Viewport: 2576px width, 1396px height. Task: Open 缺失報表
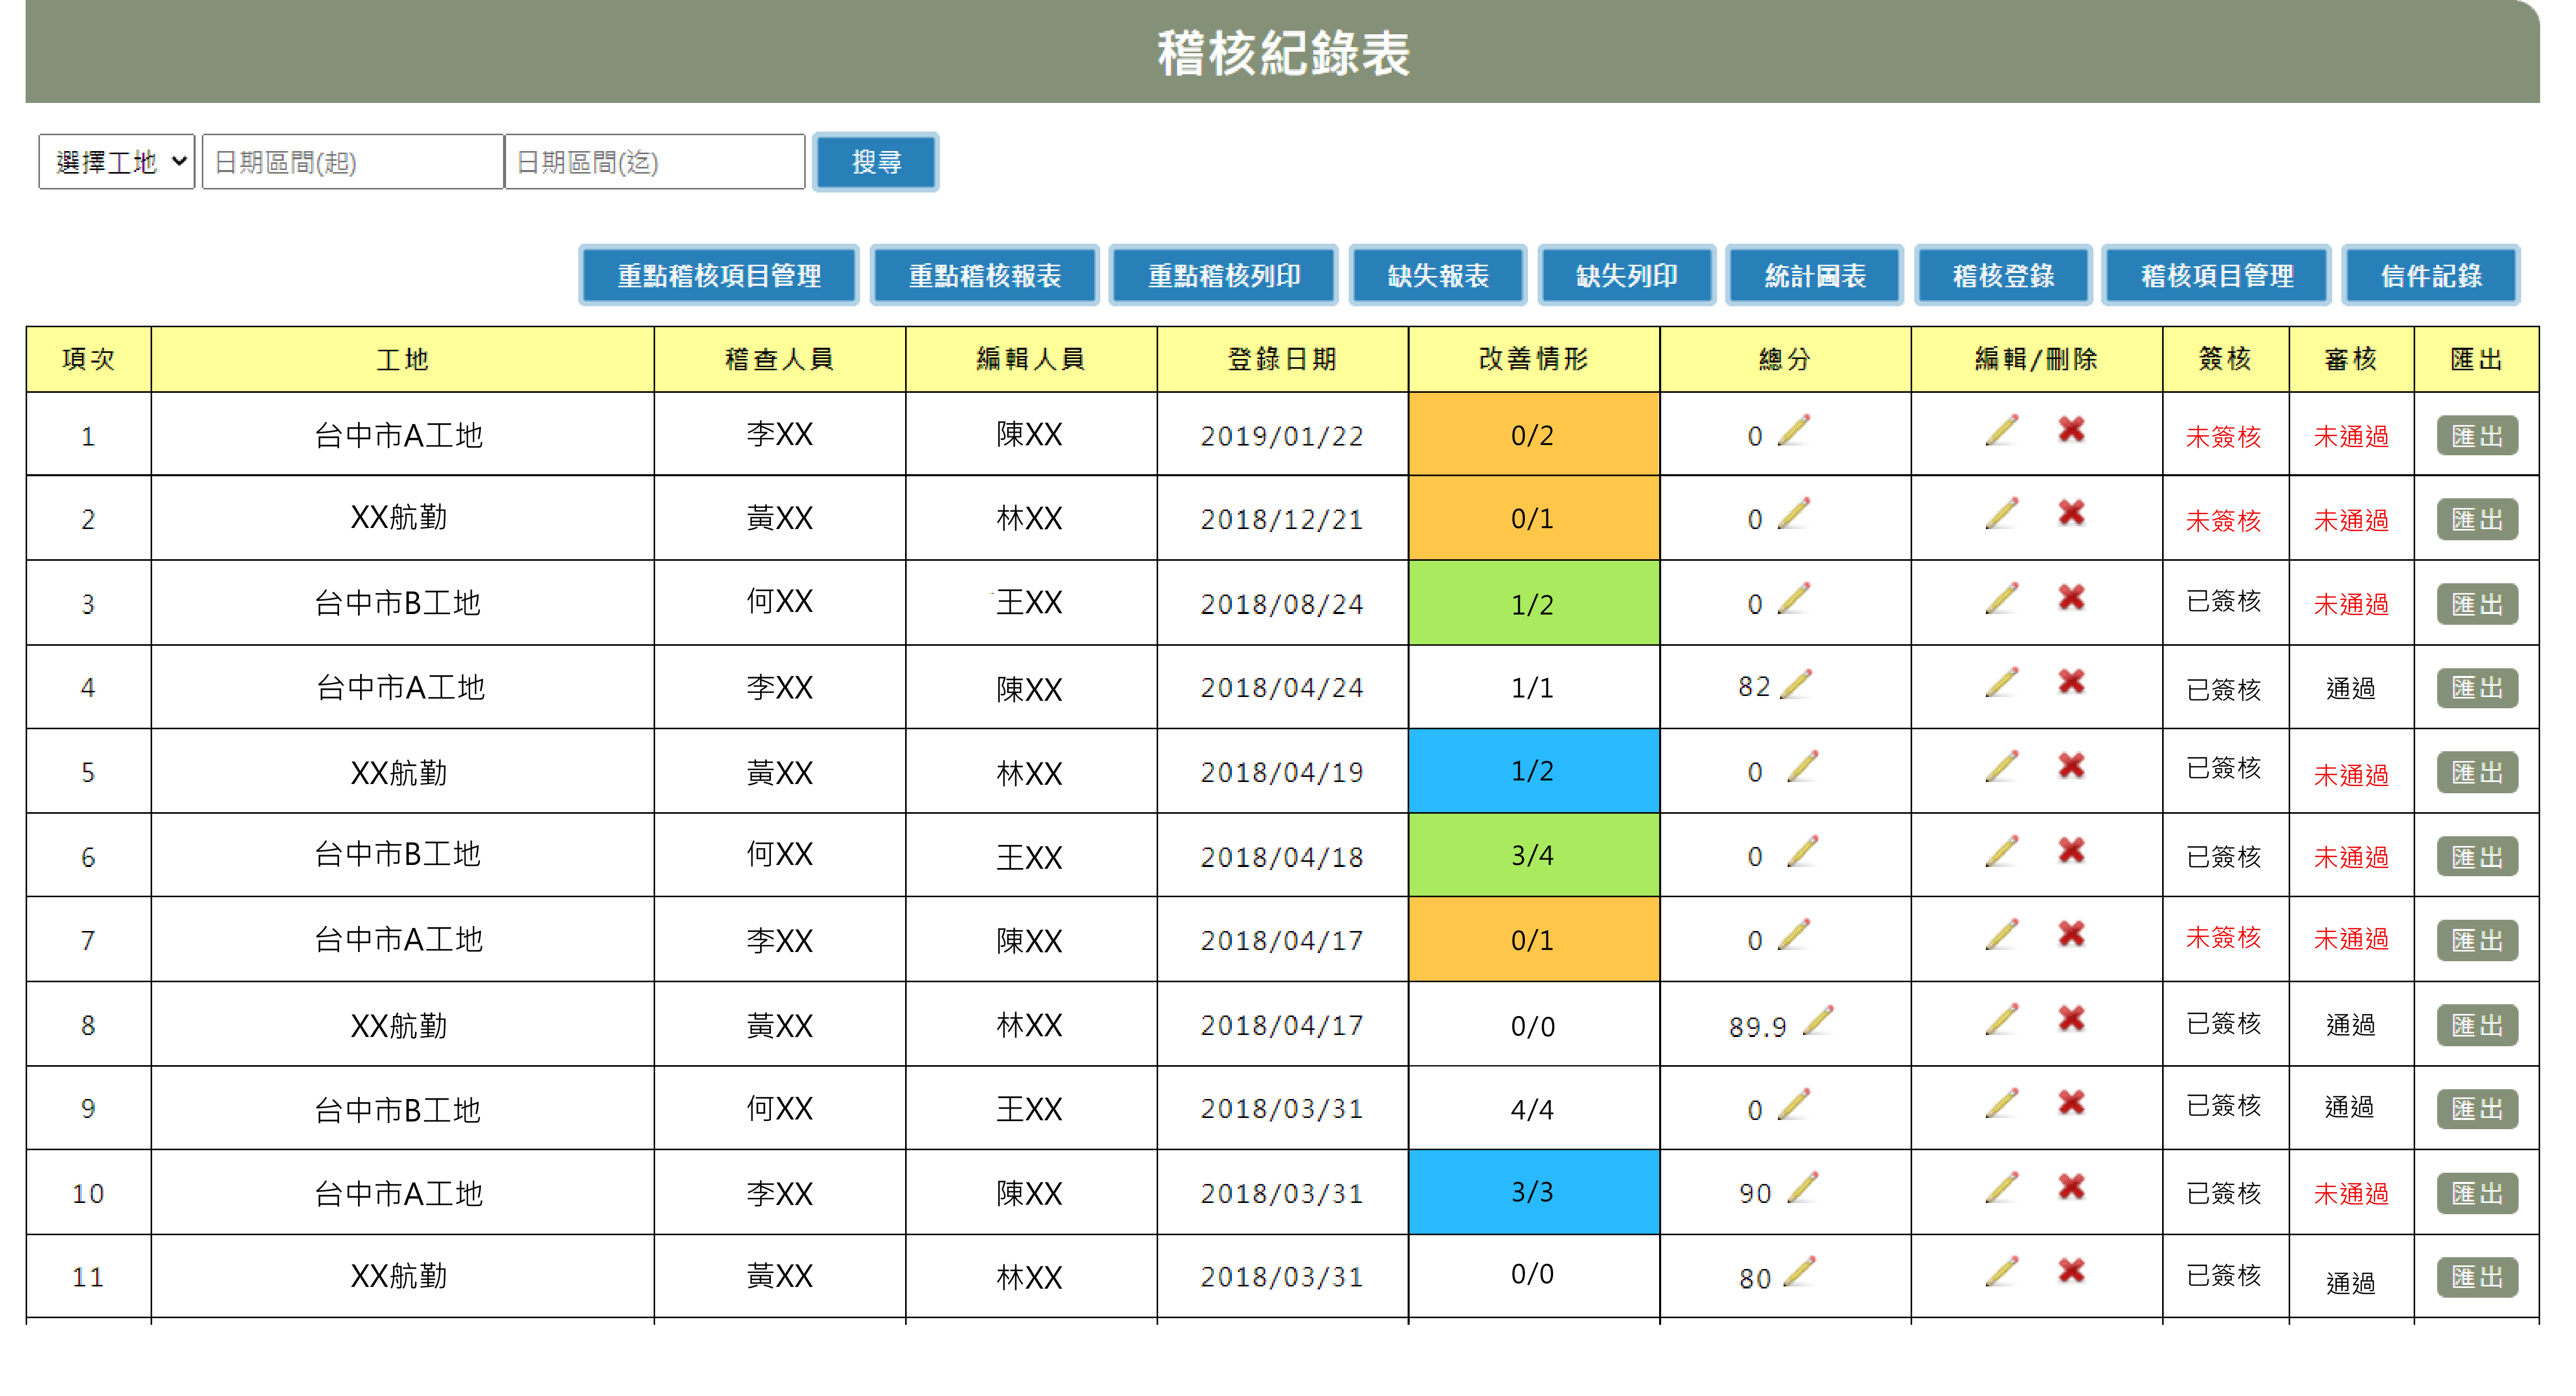click(x=1438, y=275)
